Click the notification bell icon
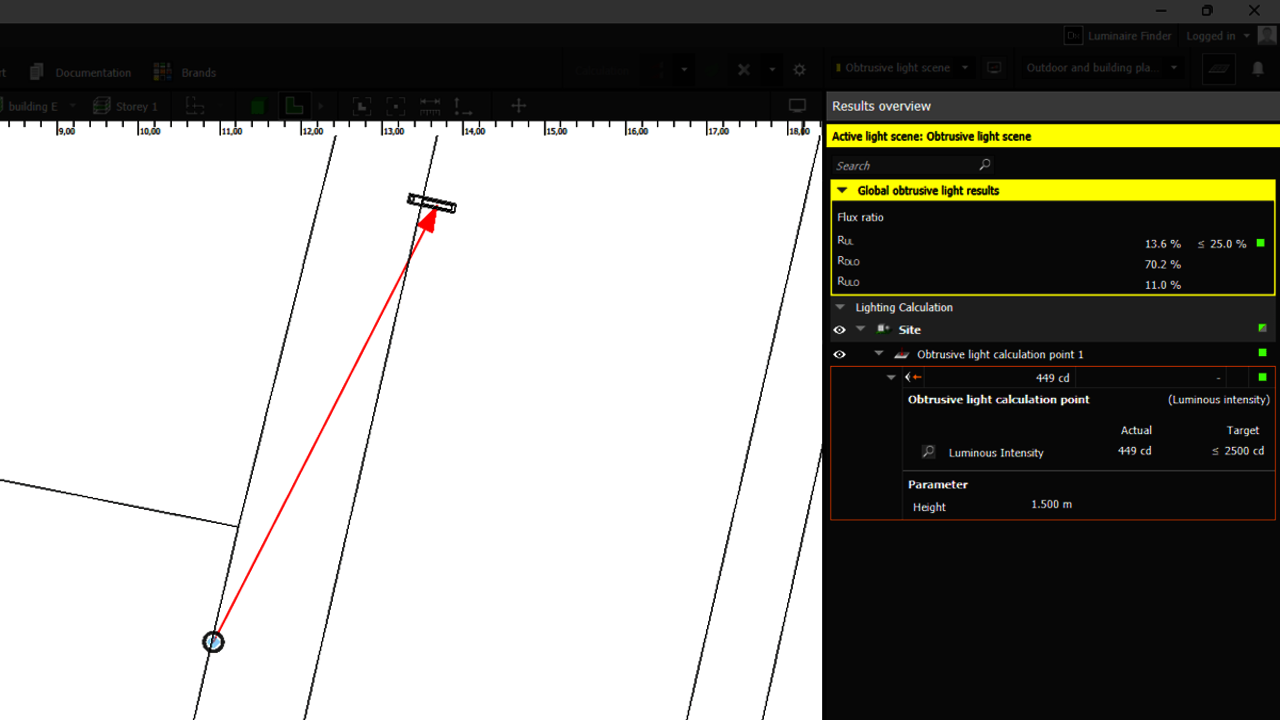Screen dimensions: 1280x720 [x=1258, y=68]
